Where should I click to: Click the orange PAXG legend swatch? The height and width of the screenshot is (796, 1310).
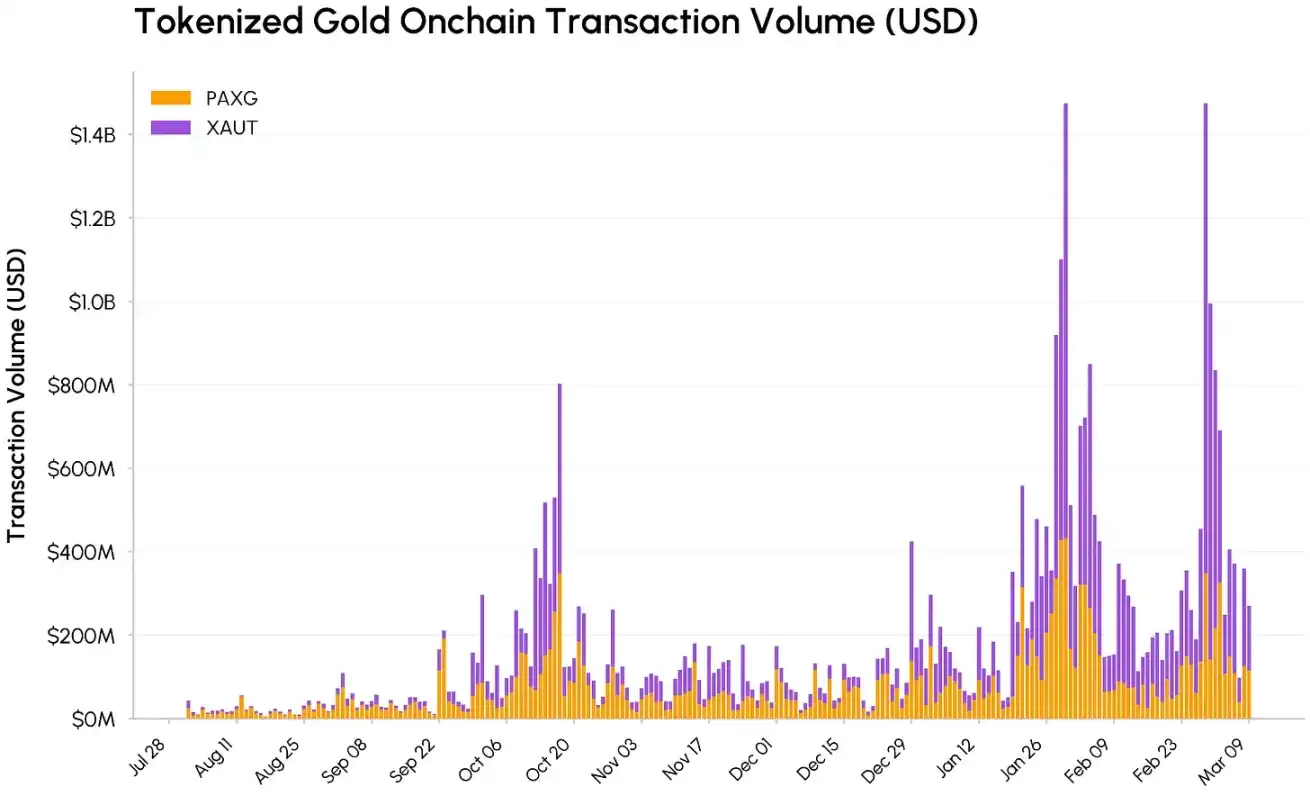tap(169, 98)
